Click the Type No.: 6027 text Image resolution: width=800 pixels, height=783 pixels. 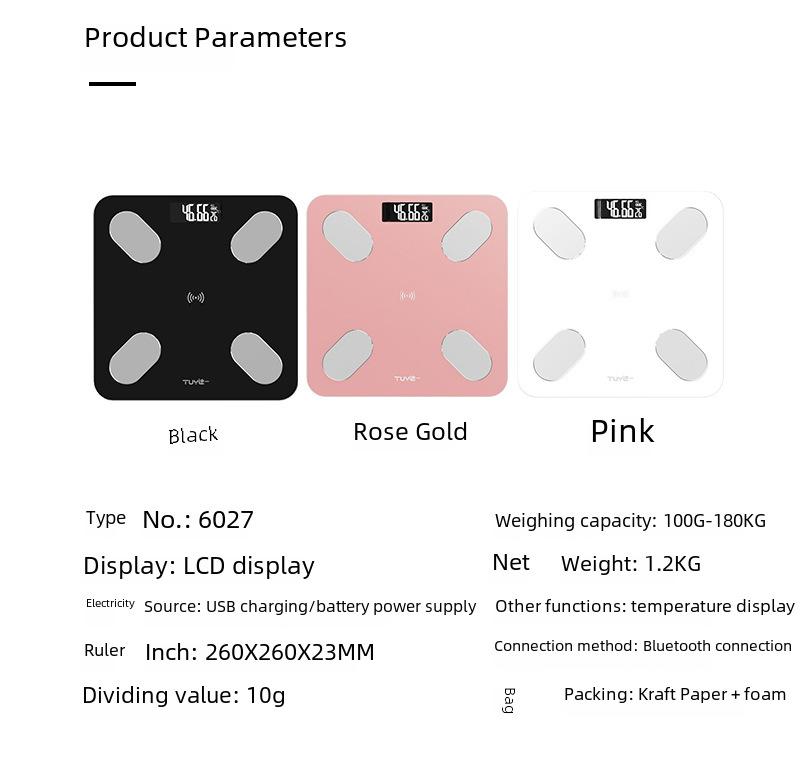point(169,519)
